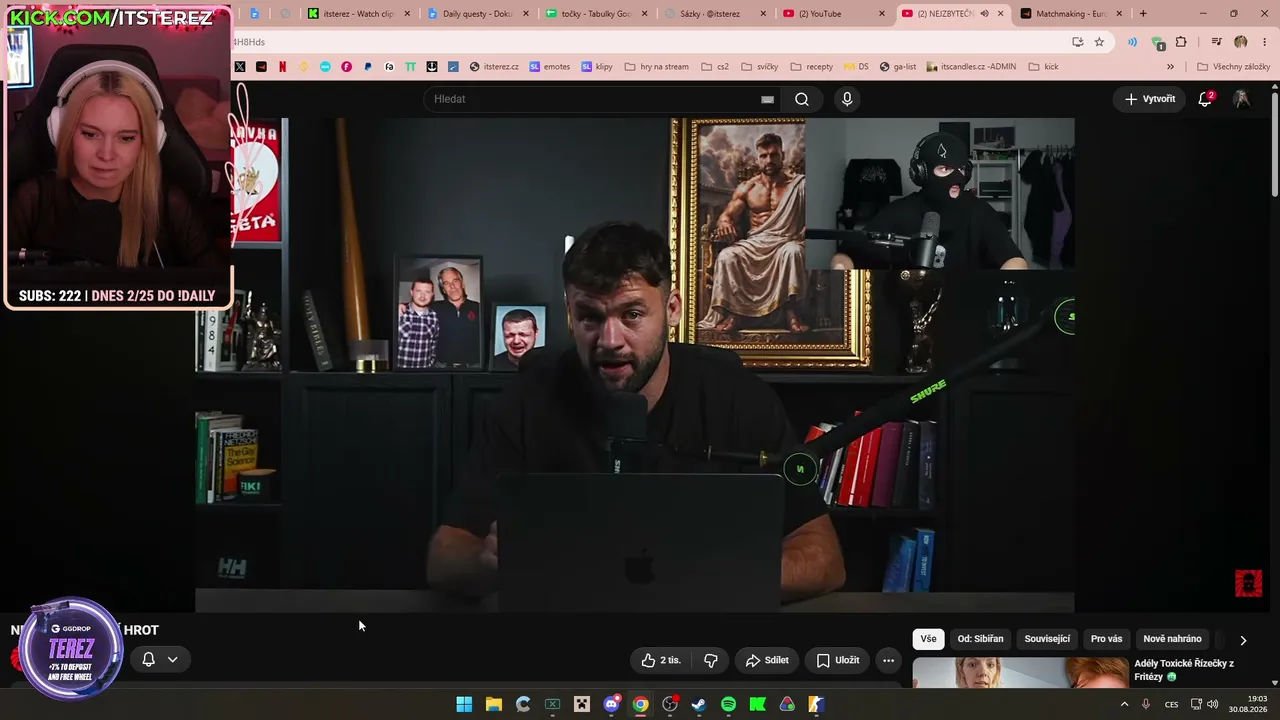Open the PayPal bookmark

pyautogui.click(x=368, y=67)
